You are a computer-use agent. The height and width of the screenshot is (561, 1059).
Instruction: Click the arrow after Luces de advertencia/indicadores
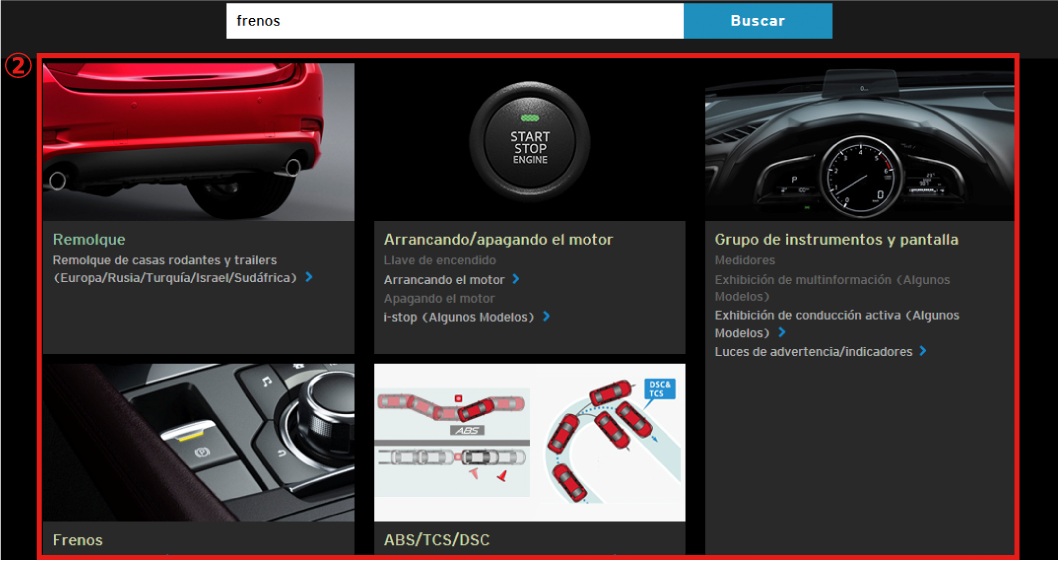(x=922, y=352)
